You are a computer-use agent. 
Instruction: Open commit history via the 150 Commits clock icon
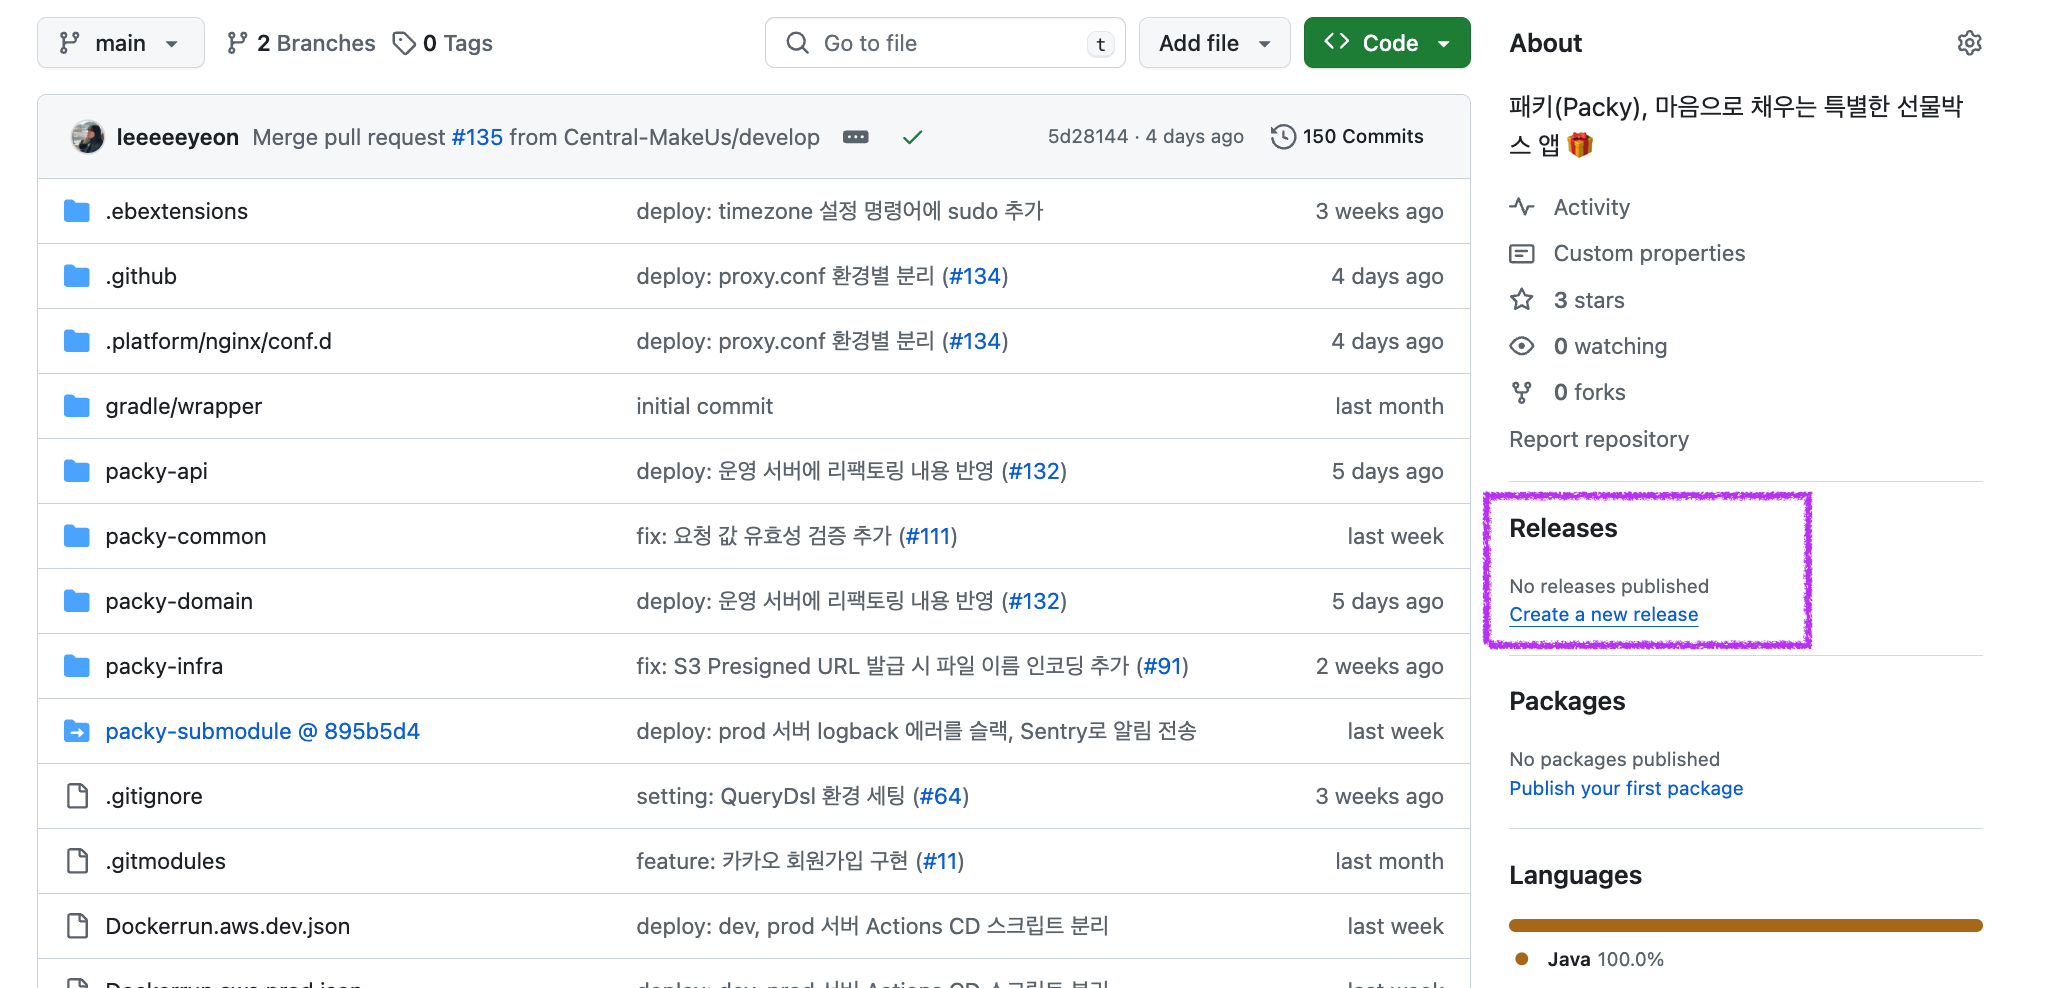click(x=1283, y=136)
